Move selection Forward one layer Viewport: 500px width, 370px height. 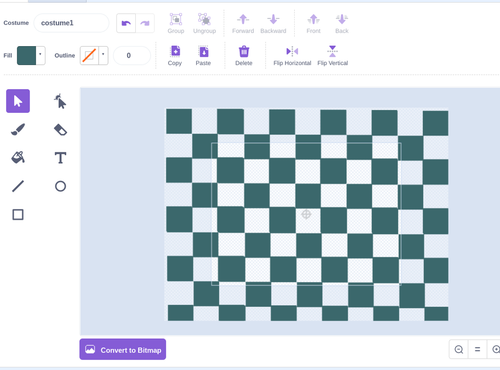pyautogui.click(x=243, y=23)
